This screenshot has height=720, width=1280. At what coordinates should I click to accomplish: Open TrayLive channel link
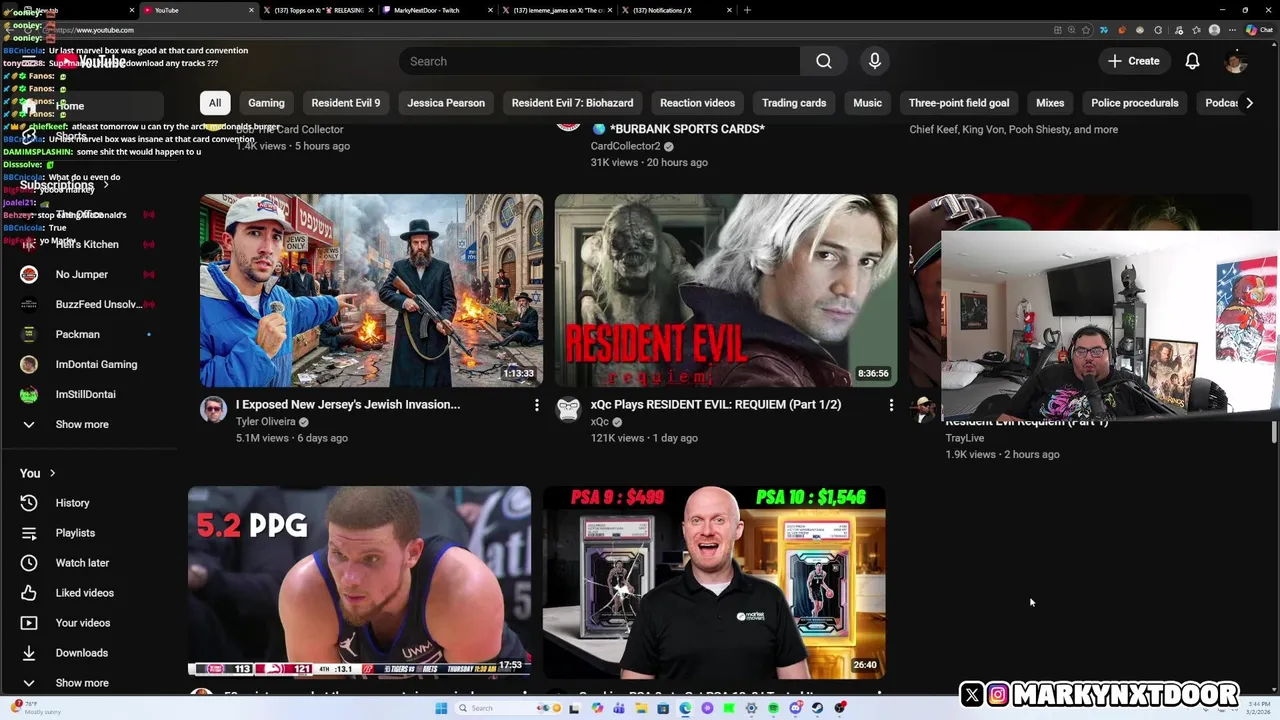965,438
